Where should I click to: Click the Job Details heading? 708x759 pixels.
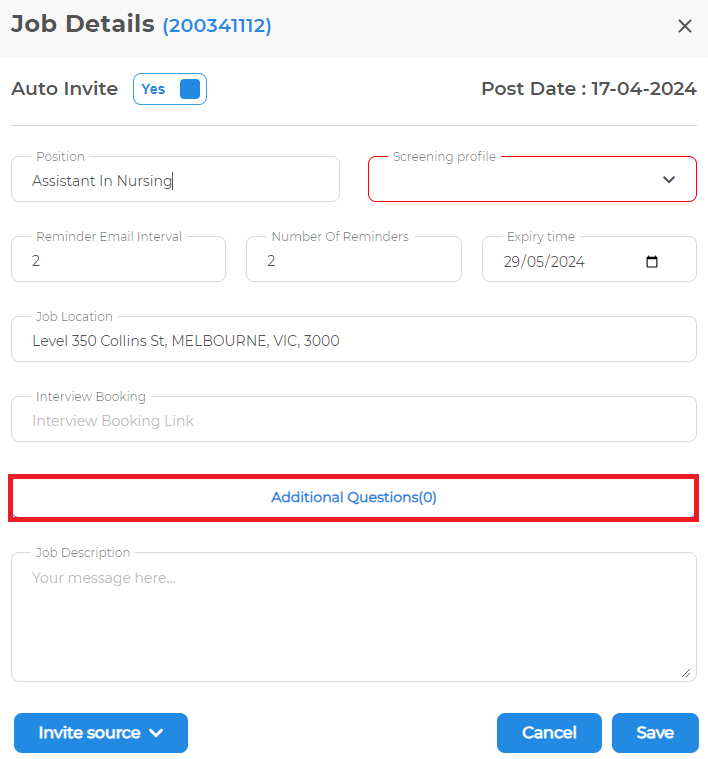(x=83, y=24)
